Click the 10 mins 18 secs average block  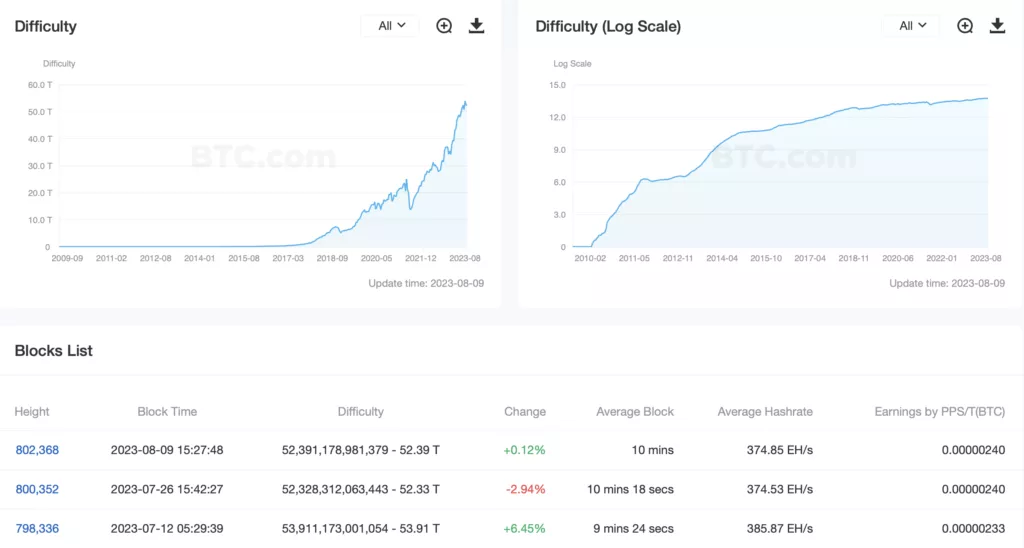630,489
